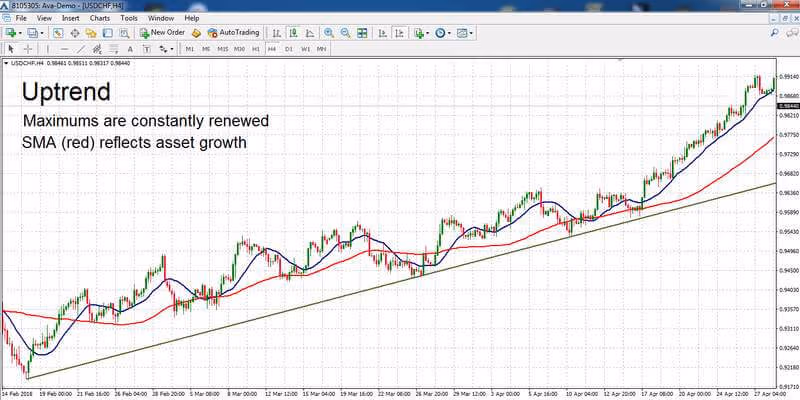The image size is (800, 400).
Task: Open the Strategy Tester icon
Action: [x=124, y=33]
